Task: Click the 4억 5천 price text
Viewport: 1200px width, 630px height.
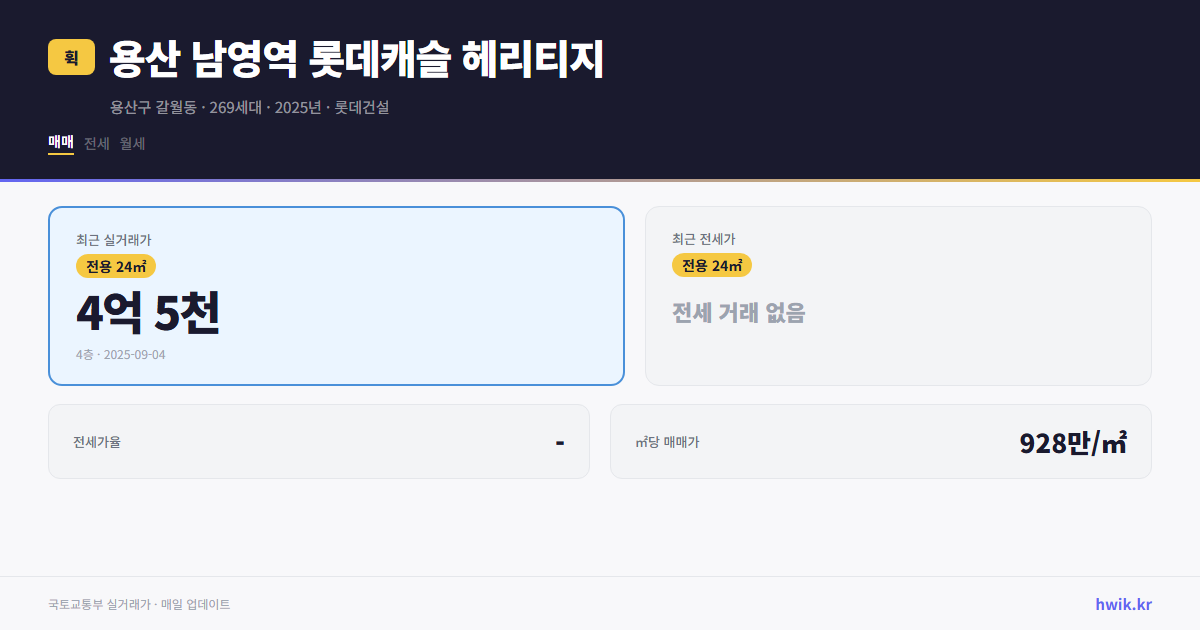Action: coord(148,315)
